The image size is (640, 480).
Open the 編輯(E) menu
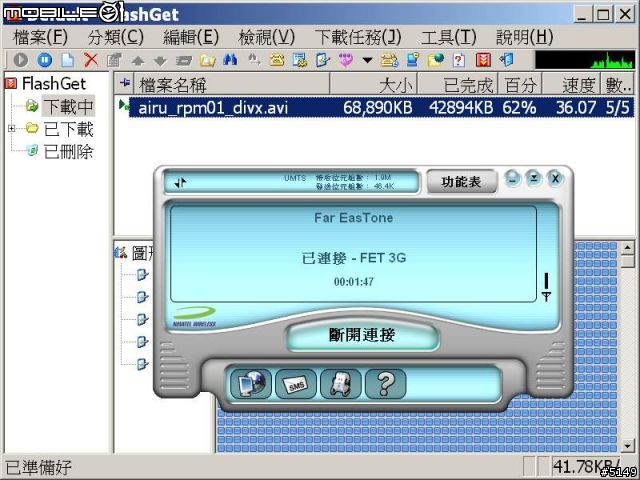click(x=191, y=38)
